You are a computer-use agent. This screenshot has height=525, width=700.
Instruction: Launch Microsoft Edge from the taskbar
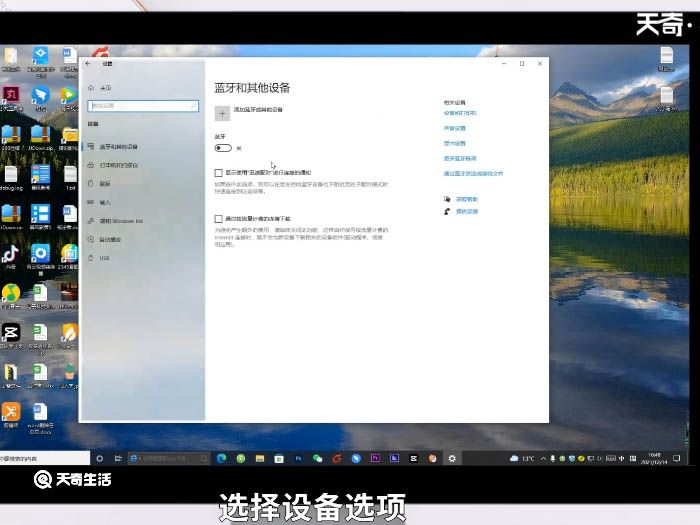coord(221,458)
